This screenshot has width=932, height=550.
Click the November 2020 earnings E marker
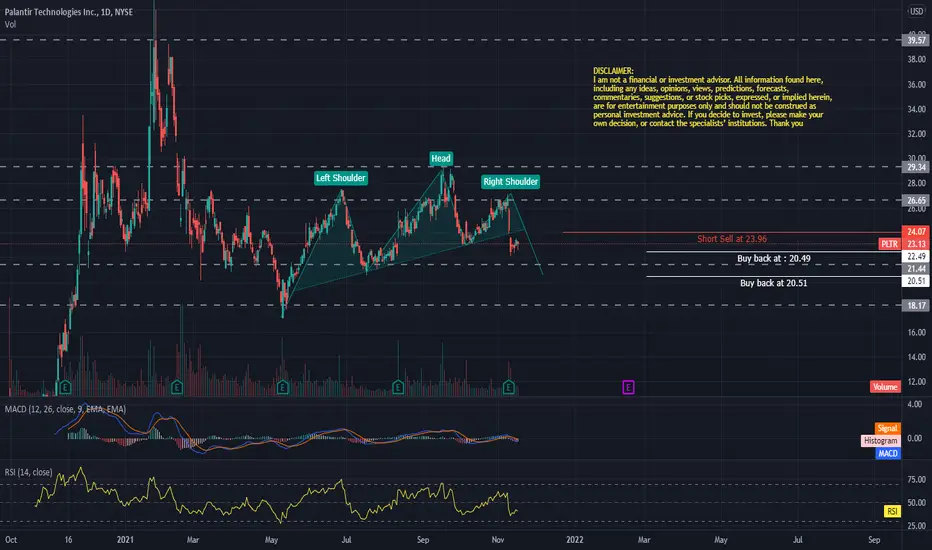65,388
